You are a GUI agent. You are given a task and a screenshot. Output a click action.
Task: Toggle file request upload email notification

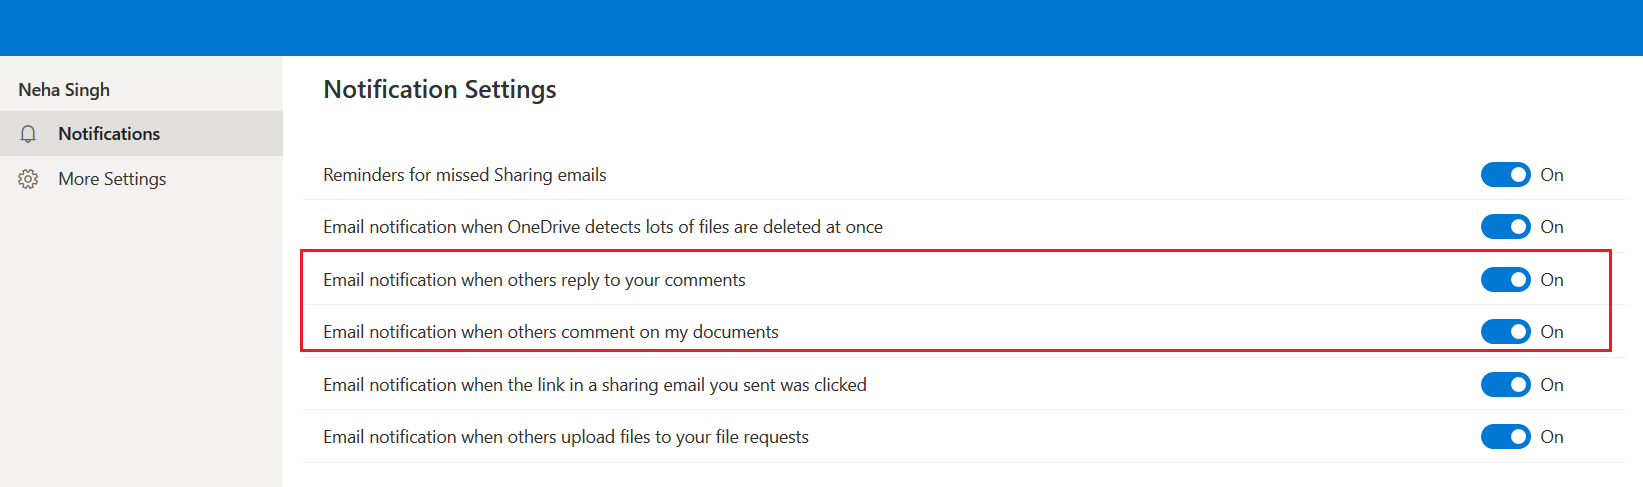tap(1505, 437)
